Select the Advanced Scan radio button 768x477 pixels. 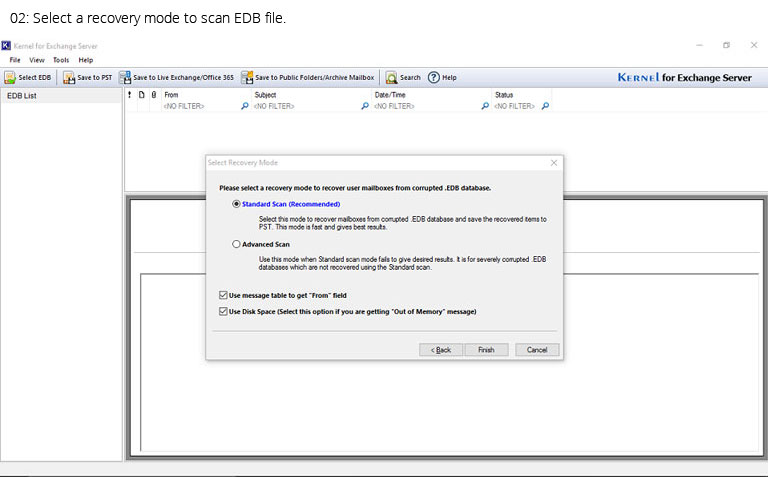tap(236, 244)
